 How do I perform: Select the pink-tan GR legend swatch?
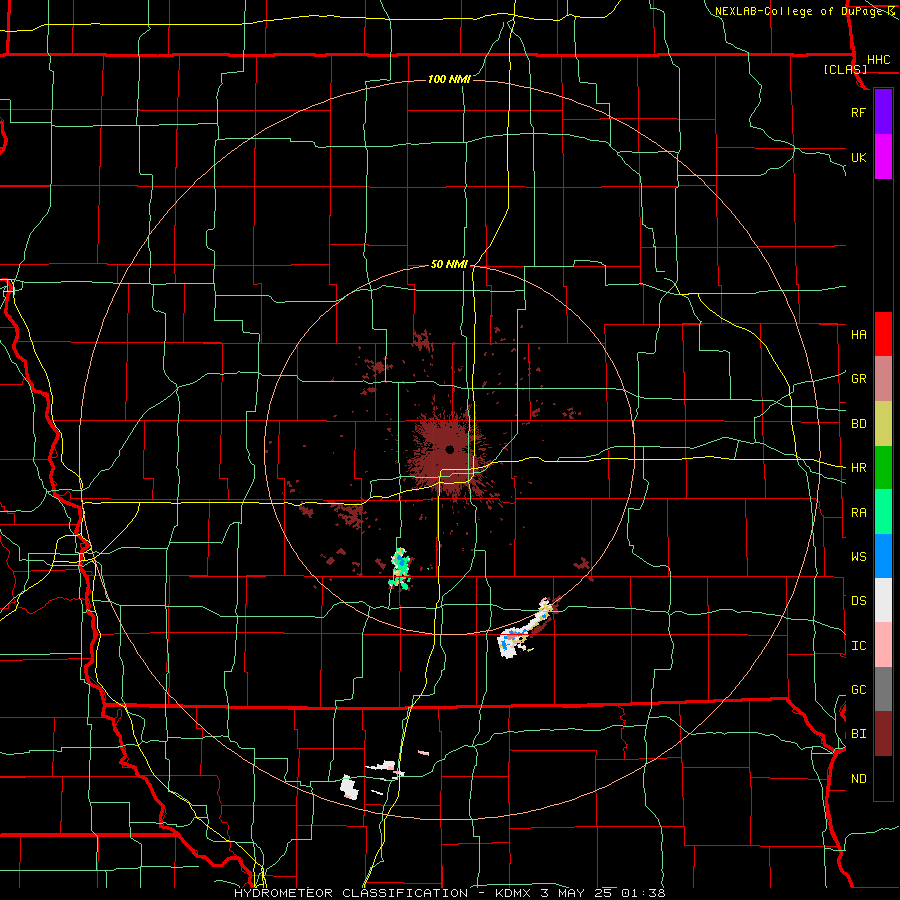[883, 379]
